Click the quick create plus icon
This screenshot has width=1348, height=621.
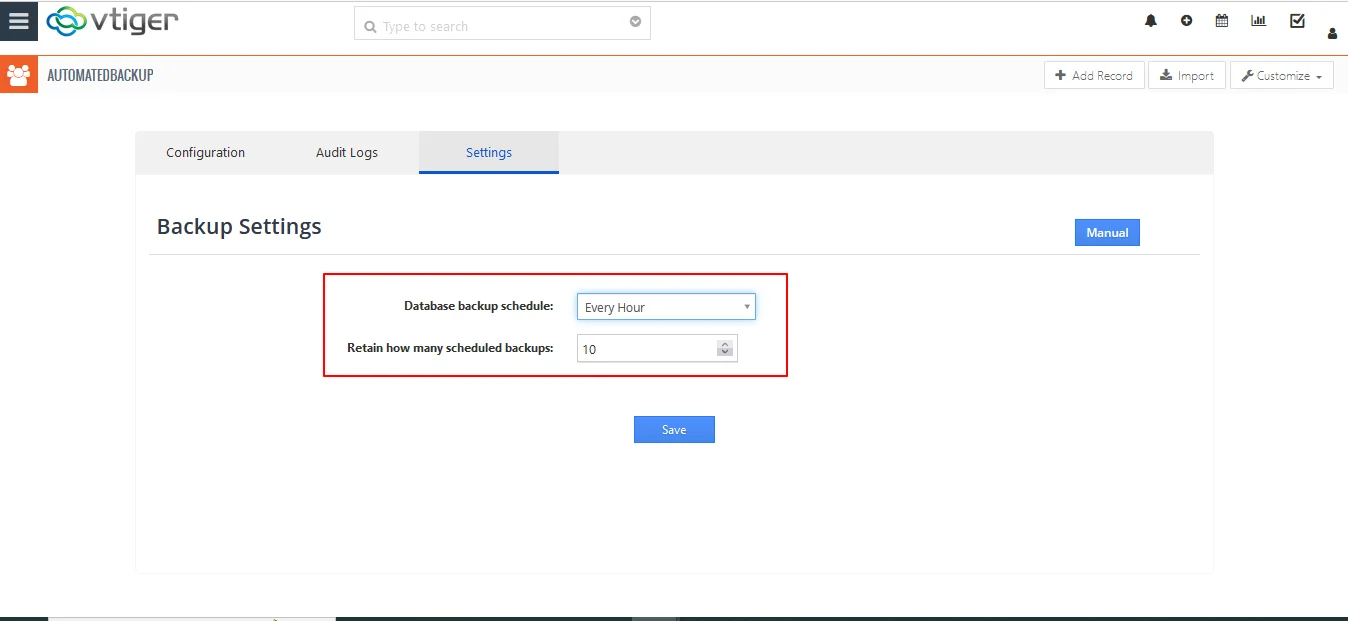click(1186, 21)
